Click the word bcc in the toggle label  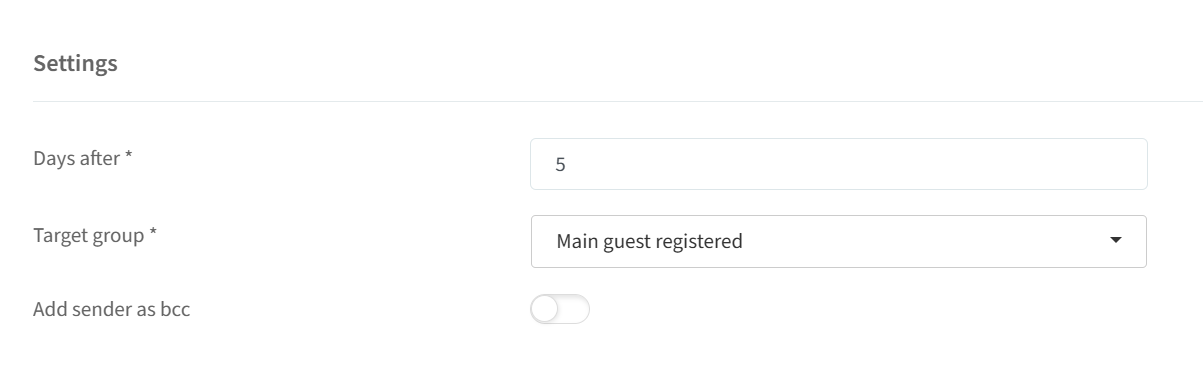[x=175, y=309]
